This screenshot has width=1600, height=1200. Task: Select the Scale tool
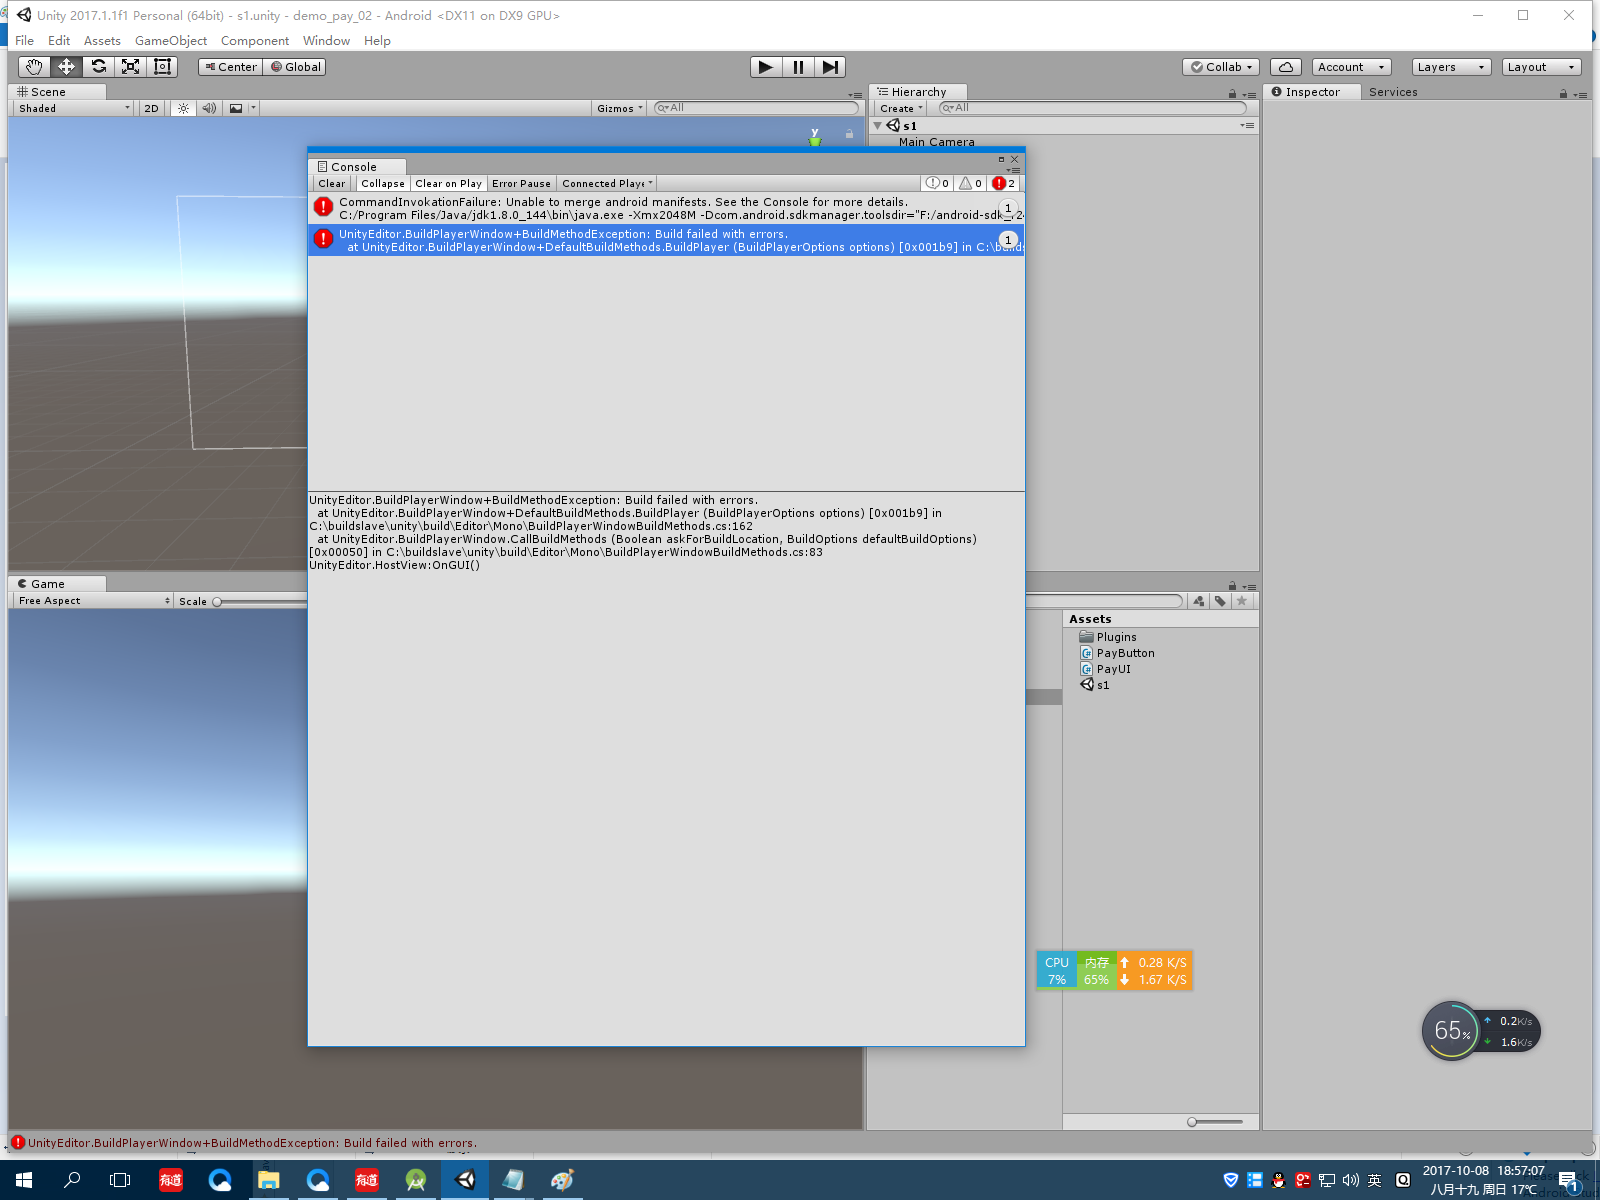130,67
